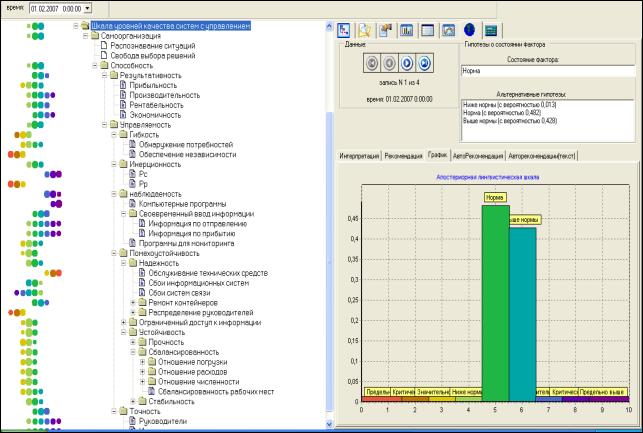
Task: Click folder icon of Надежность node
Action: click(x=133, y=263)
